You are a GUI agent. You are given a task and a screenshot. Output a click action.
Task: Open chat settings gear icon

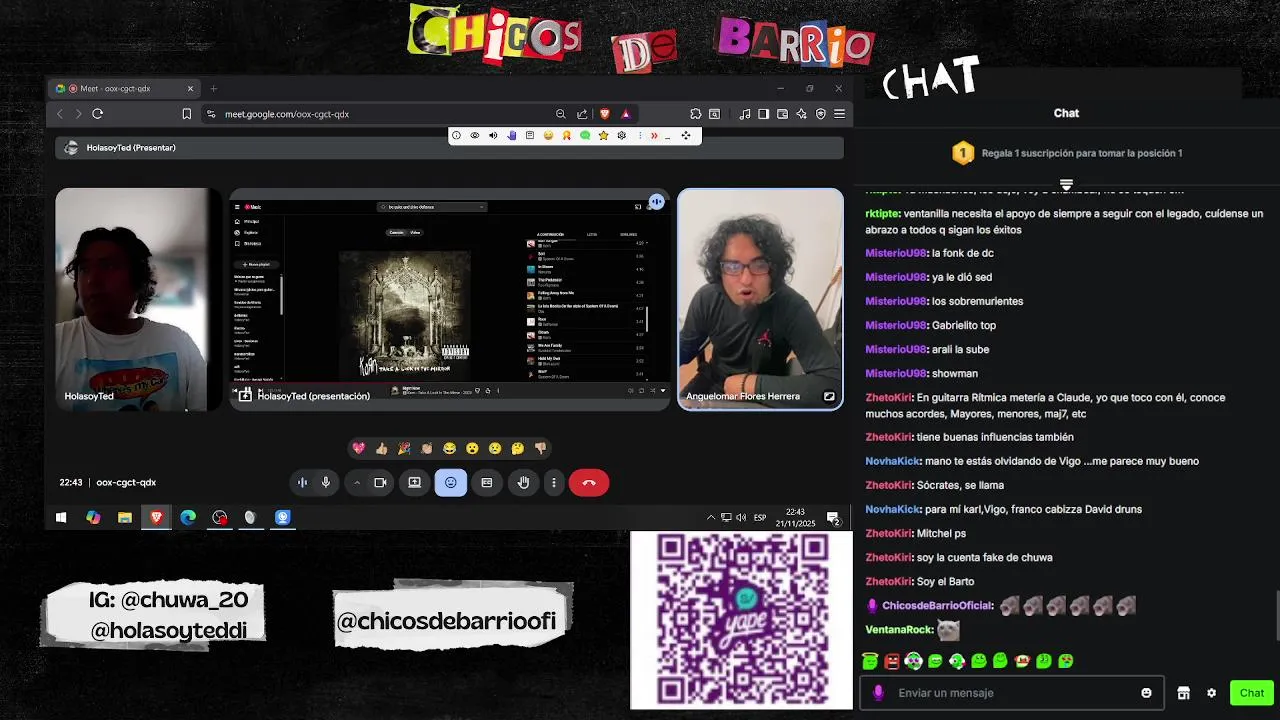point(1211,693)
